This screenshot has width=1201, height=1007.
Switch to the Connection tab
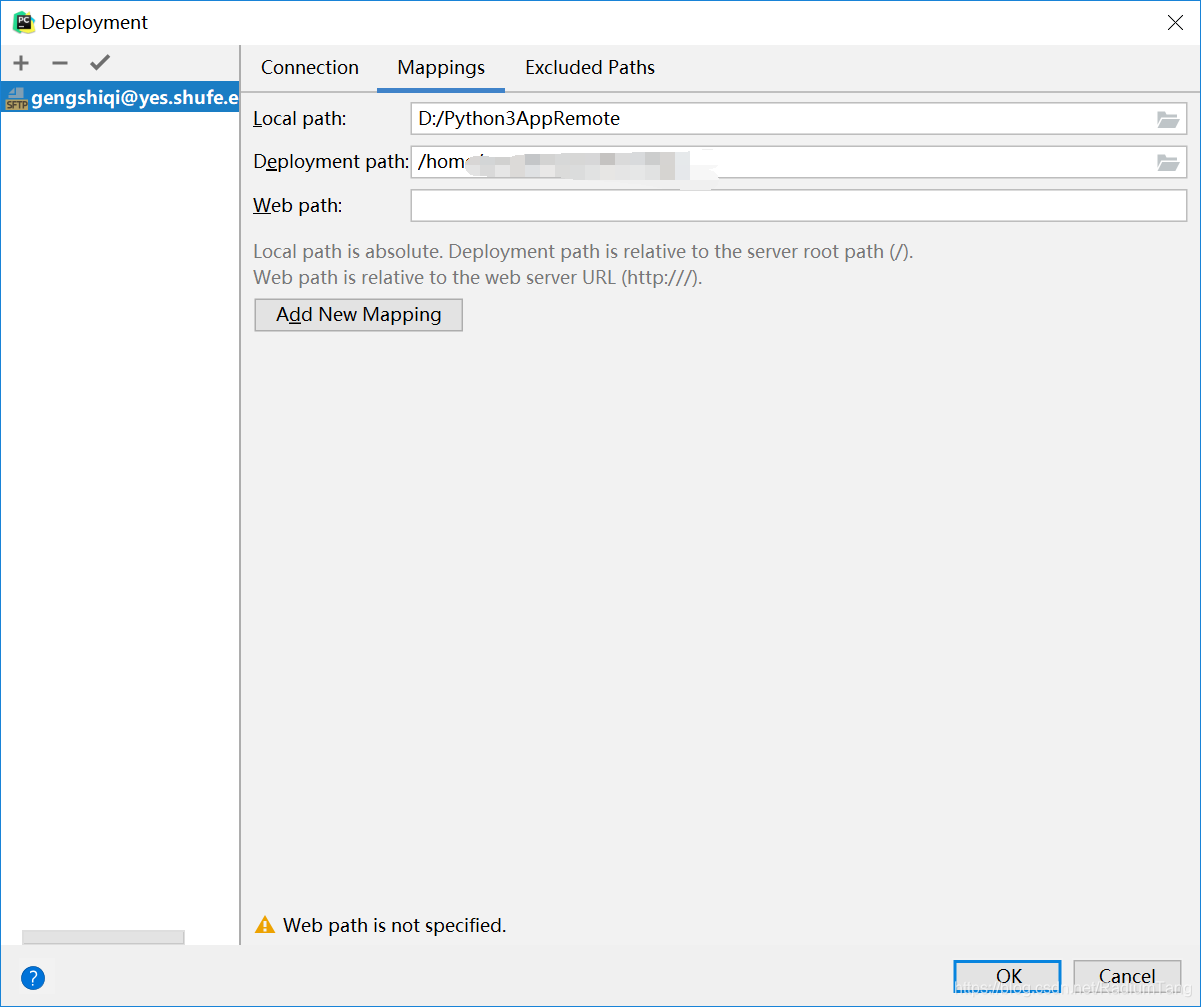coord(310,68)
